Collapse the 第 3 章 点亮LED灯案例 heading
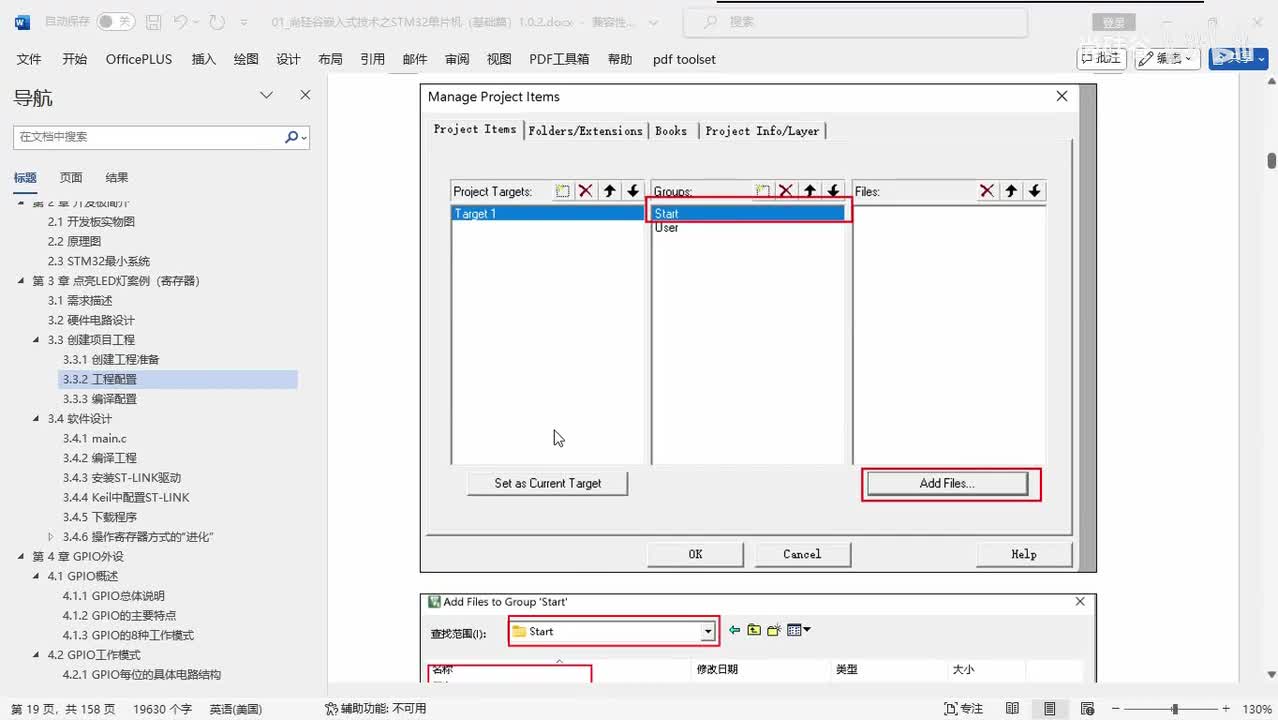 pos(21,281)
